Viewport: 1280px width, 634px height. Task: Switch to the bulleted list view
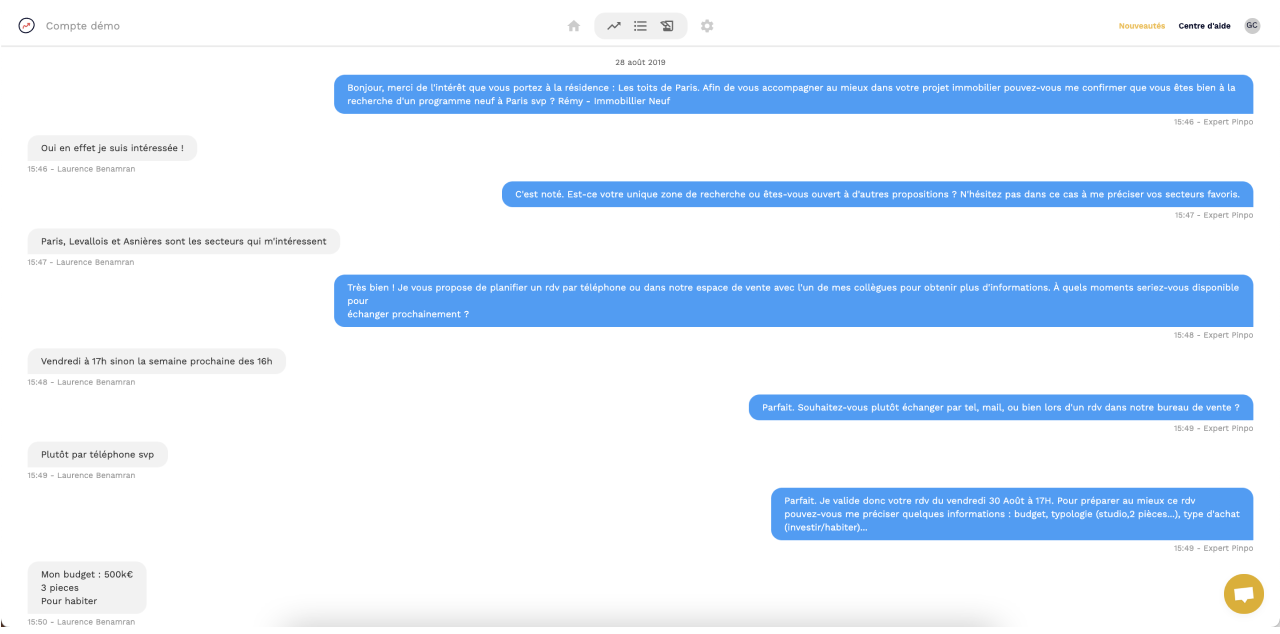pyautogui.click(x=641, y=26)
